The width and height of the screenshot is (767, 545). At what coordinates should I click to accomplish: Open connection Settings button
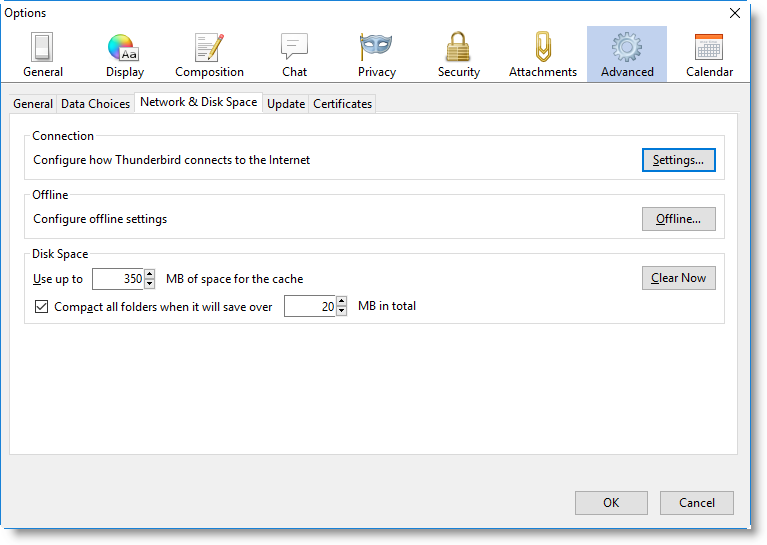point(678,160)
